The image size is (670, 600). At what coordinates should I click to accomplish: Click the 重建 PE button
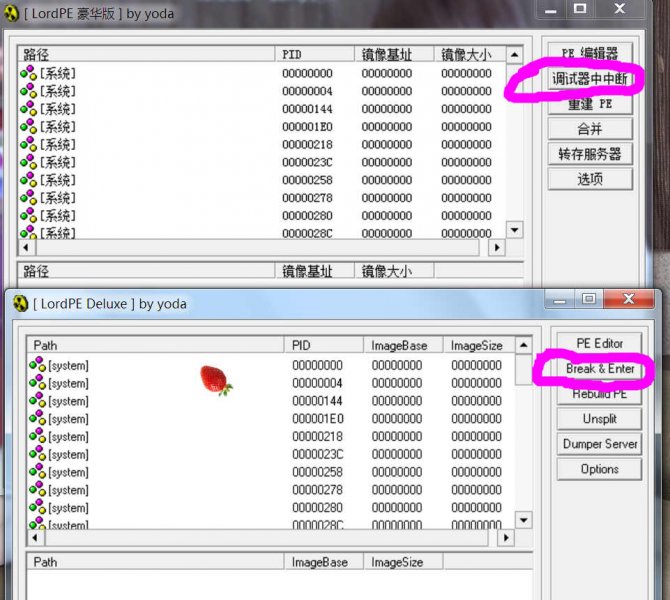(590, 104)
